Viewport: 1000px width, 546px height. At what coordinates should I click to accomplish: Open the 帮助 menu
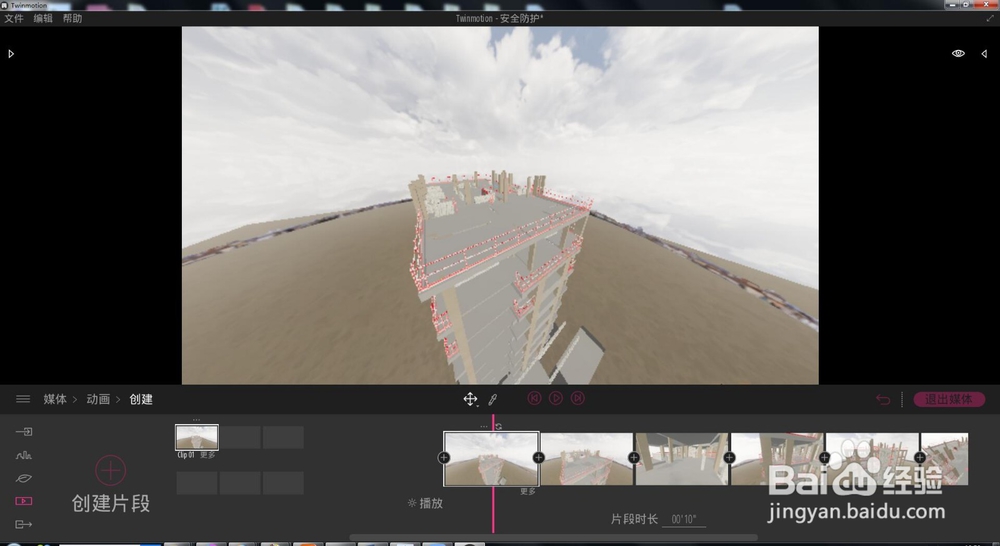coord(72,18)
